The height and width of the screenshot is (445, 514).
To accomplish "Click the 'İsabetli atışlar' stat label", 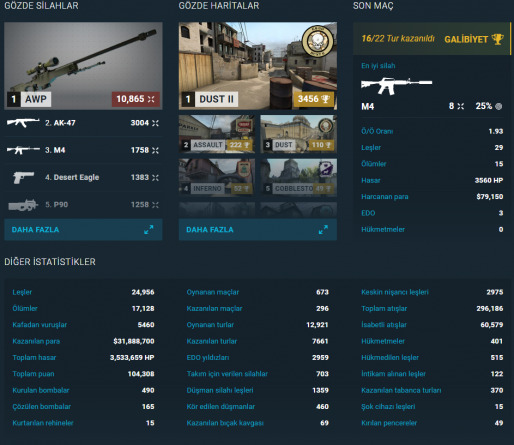I will pos(384,325).
